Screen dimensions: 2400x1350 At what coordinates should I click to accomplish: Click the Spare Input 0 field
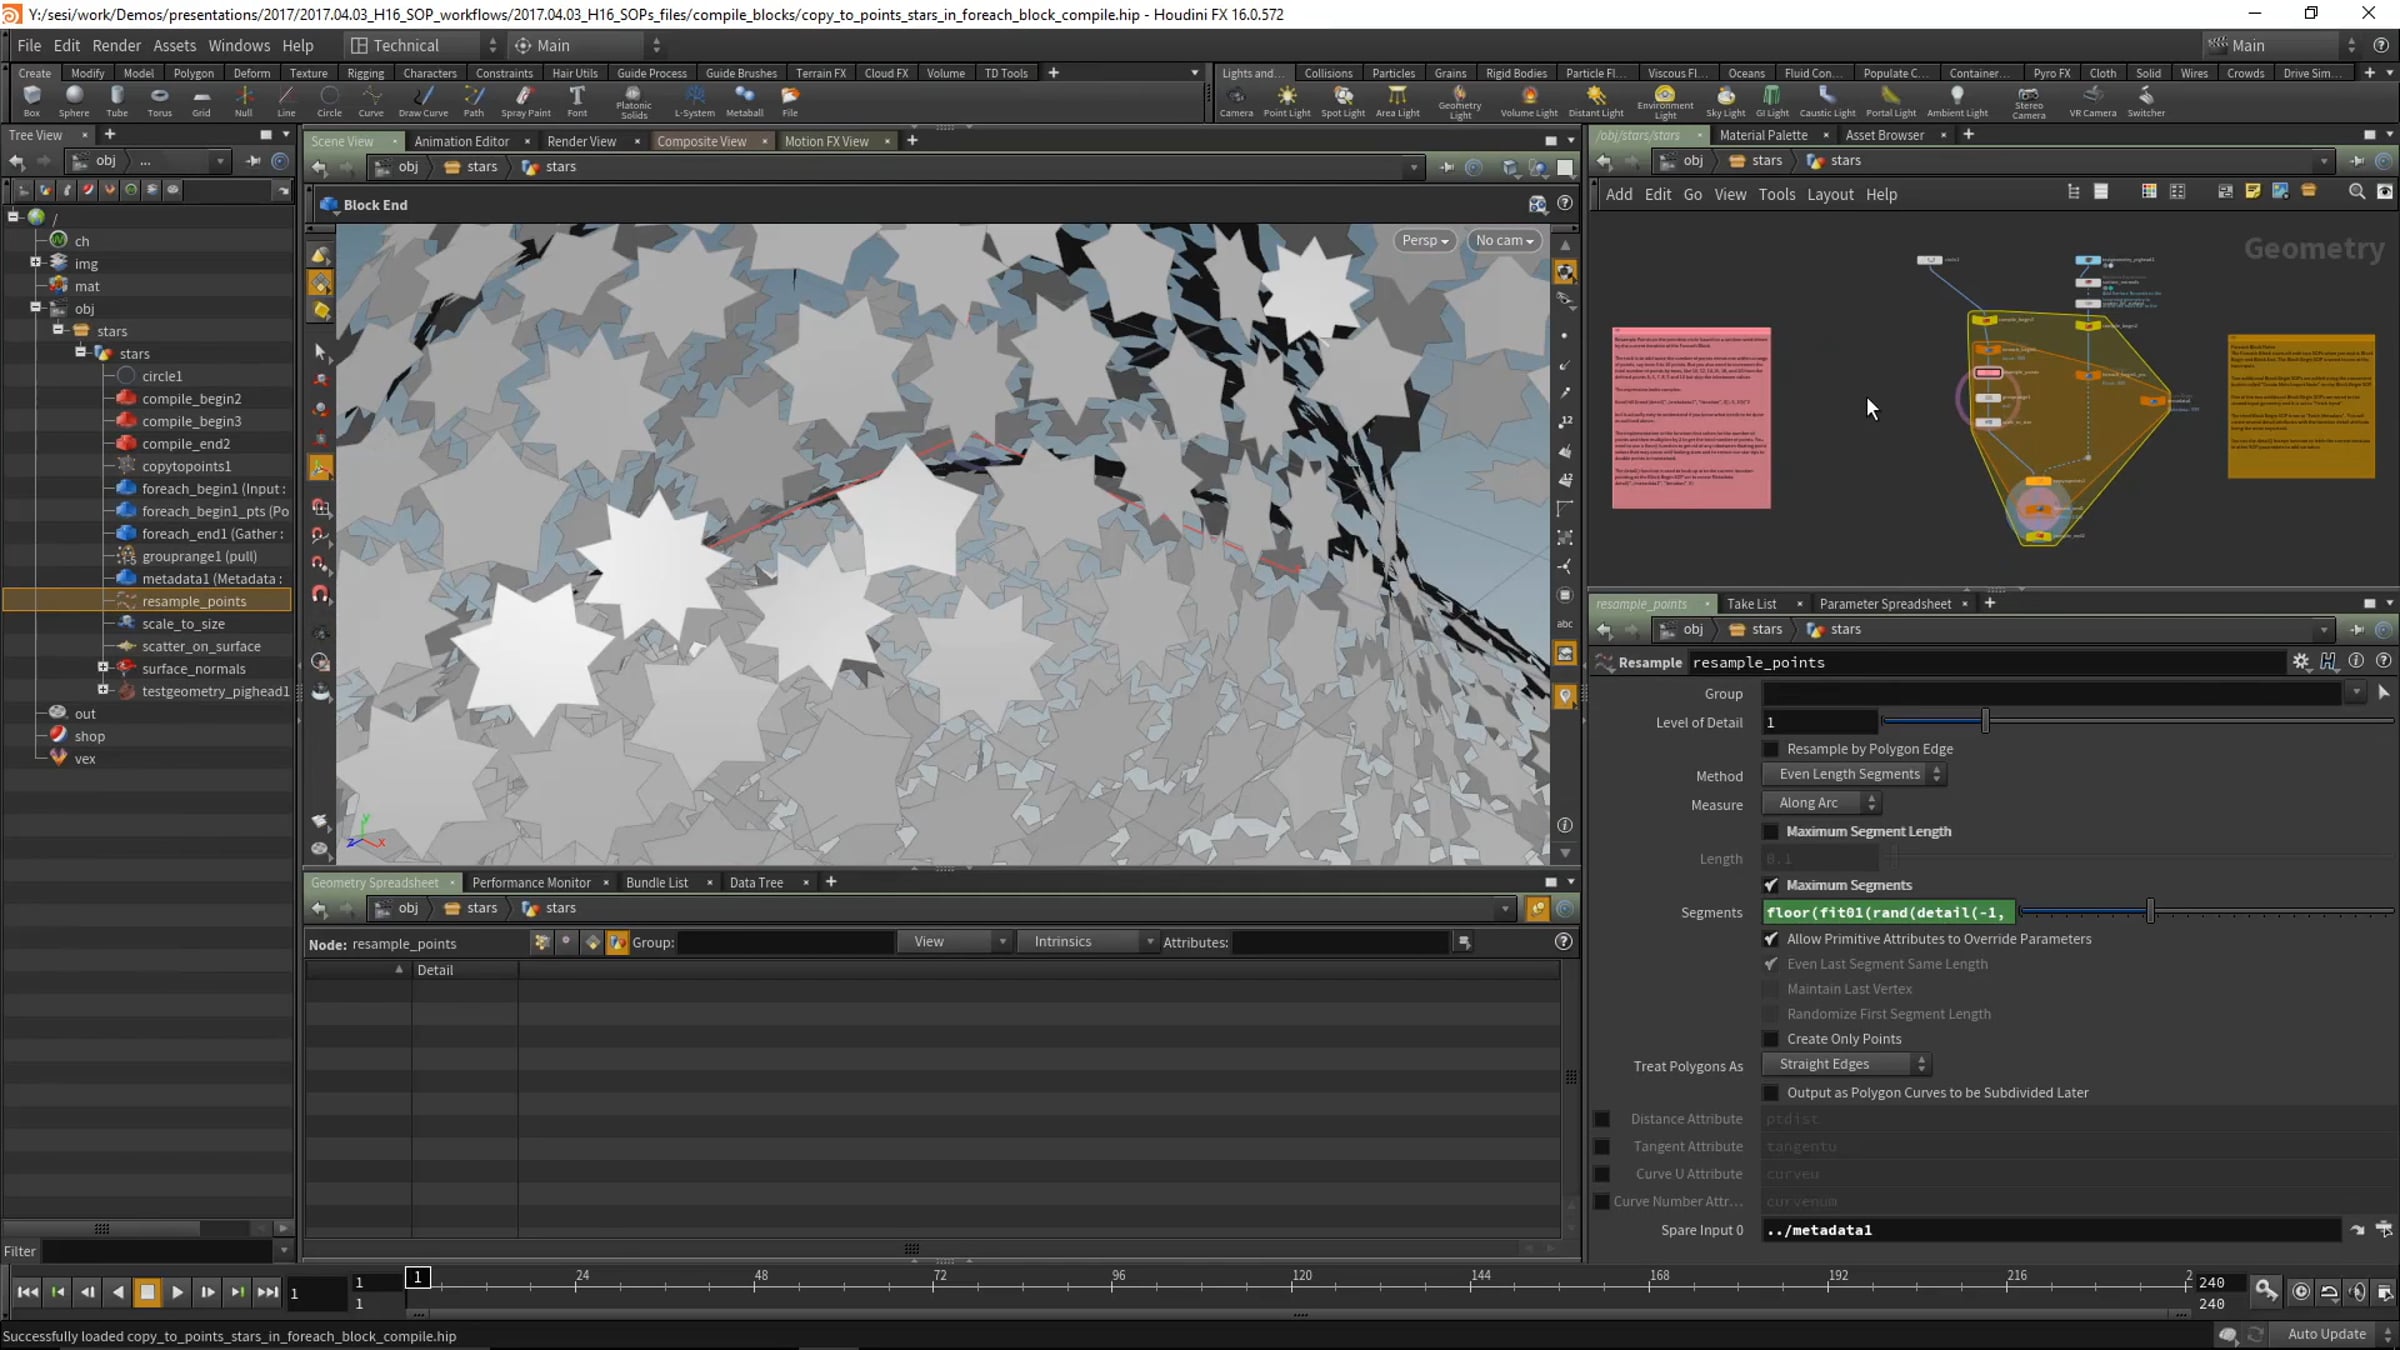2051,1231
